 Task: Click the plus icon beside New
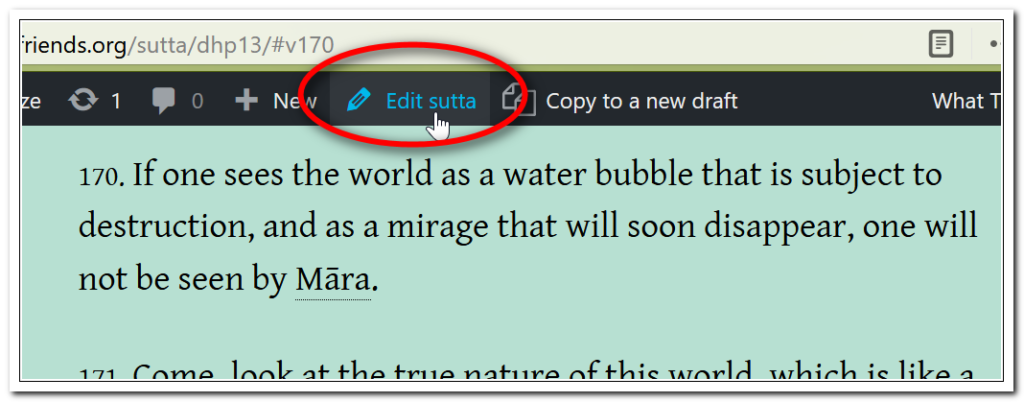[246, 100]
